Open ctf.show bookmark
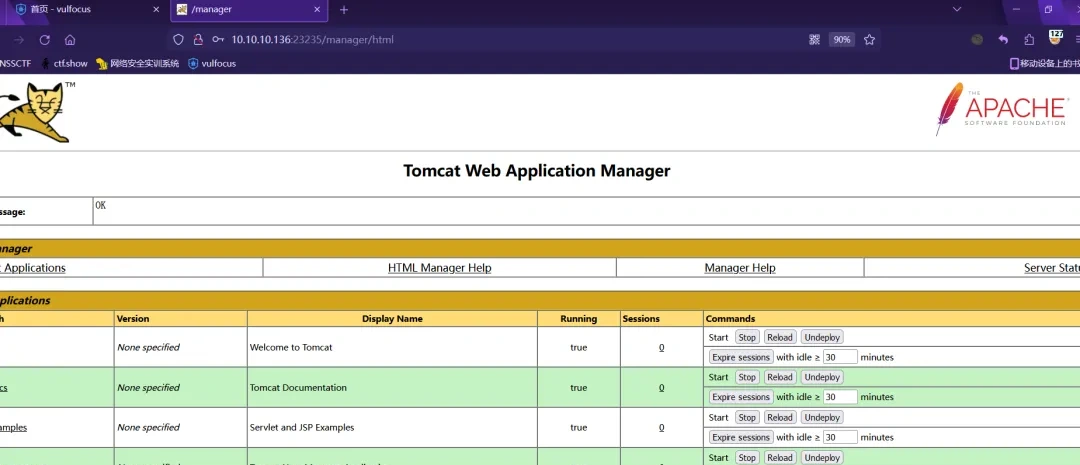The image size is (1080, 465). click(x=64, y=63)
